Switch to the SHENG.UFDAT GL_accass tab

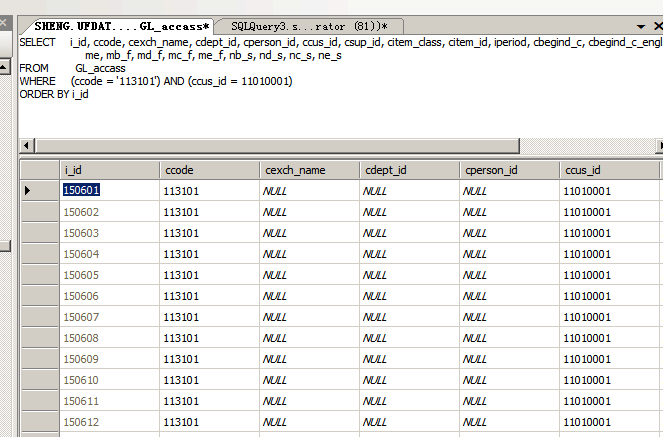coord(122,26)
